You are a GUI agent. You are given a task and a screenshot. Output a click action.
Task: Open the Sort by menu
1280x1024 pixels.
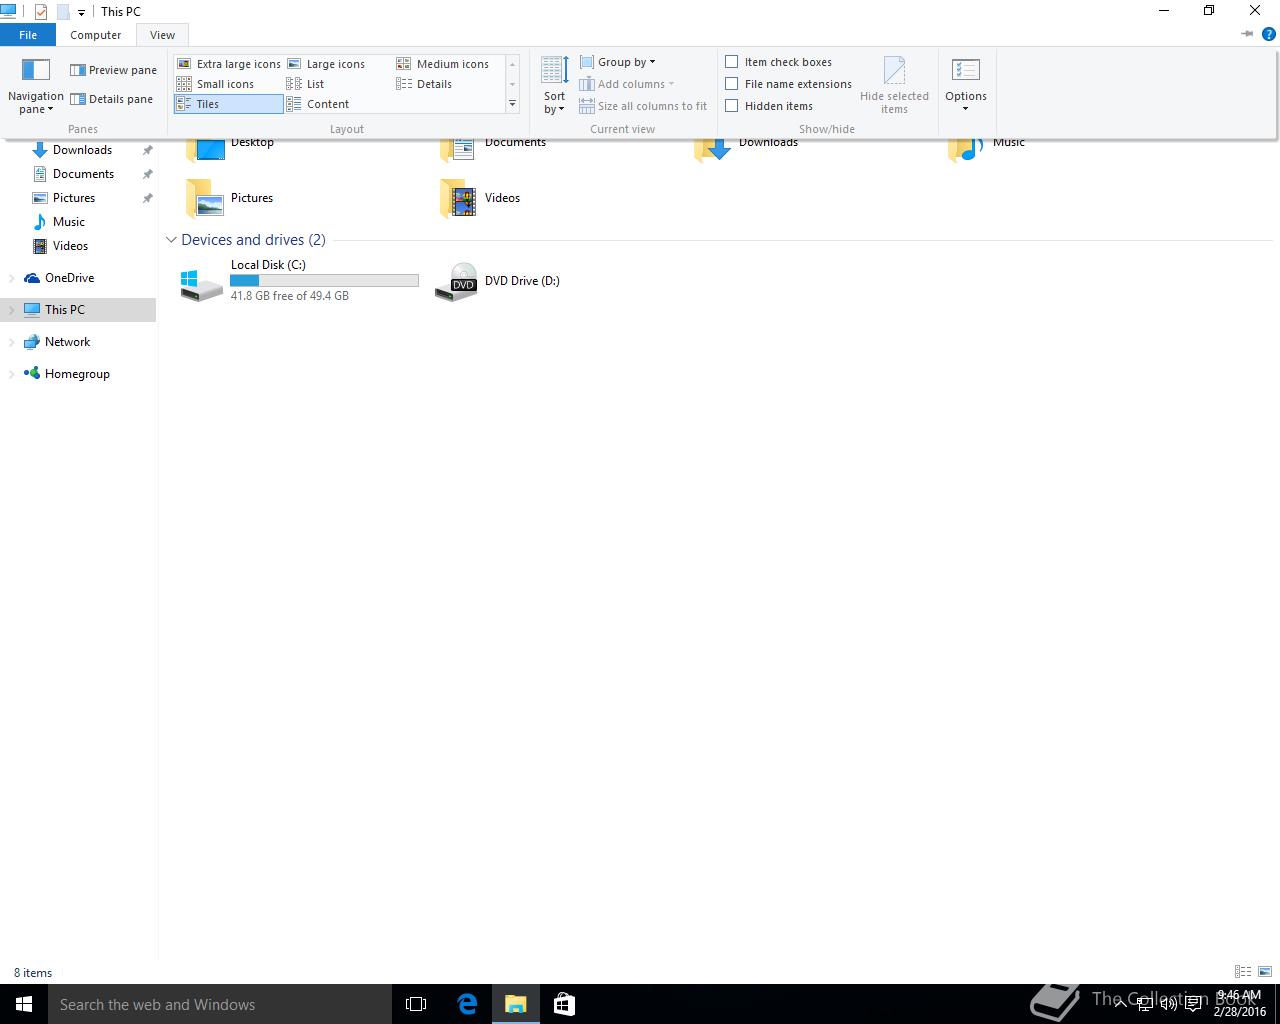coord(555,86)
